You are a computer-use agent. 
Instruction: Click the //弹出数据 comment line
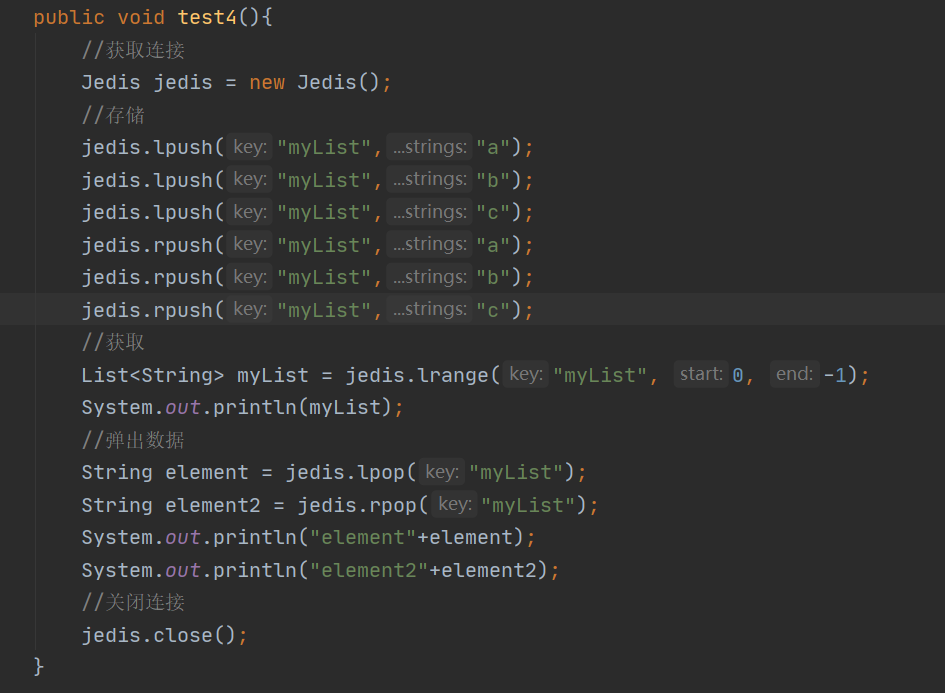pos(133,441)
